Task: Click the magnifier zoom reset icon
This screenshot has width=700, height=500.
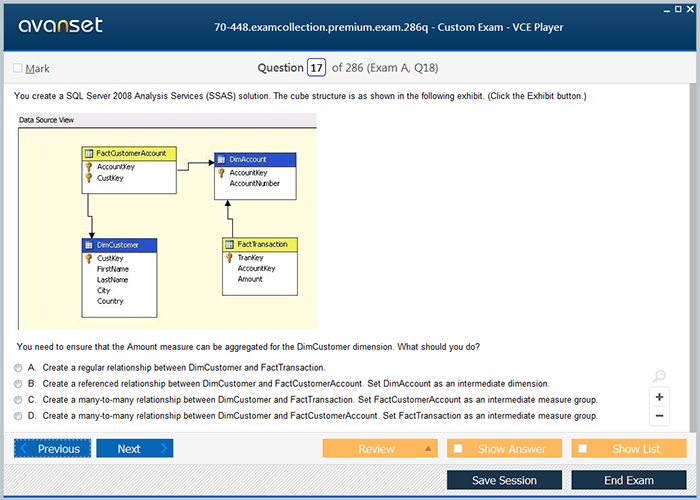Action: (x=659, y=376)
